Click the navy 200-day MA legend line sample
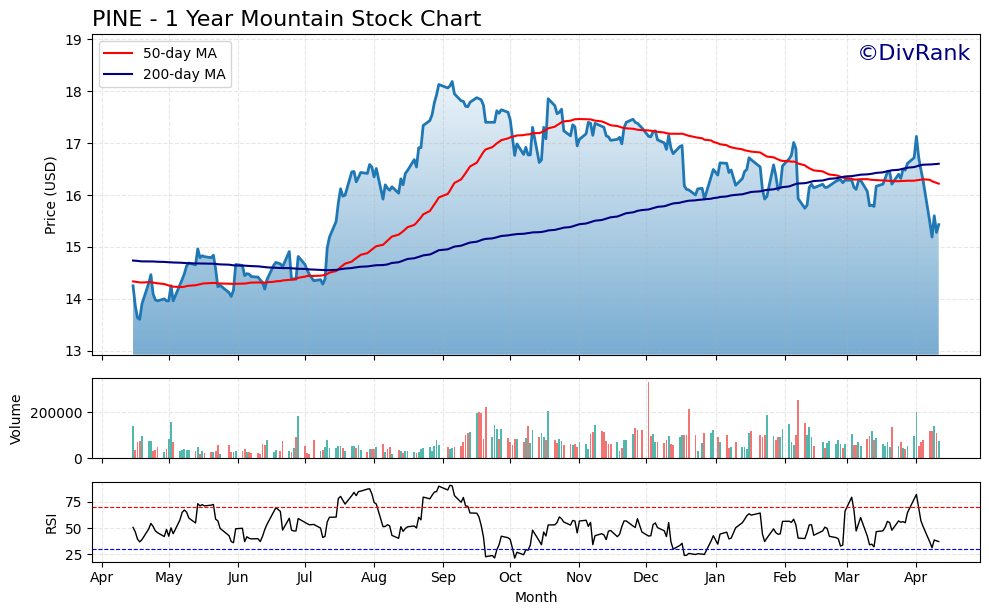The width and height of the screenshot is (989, 615). [119, 74]
